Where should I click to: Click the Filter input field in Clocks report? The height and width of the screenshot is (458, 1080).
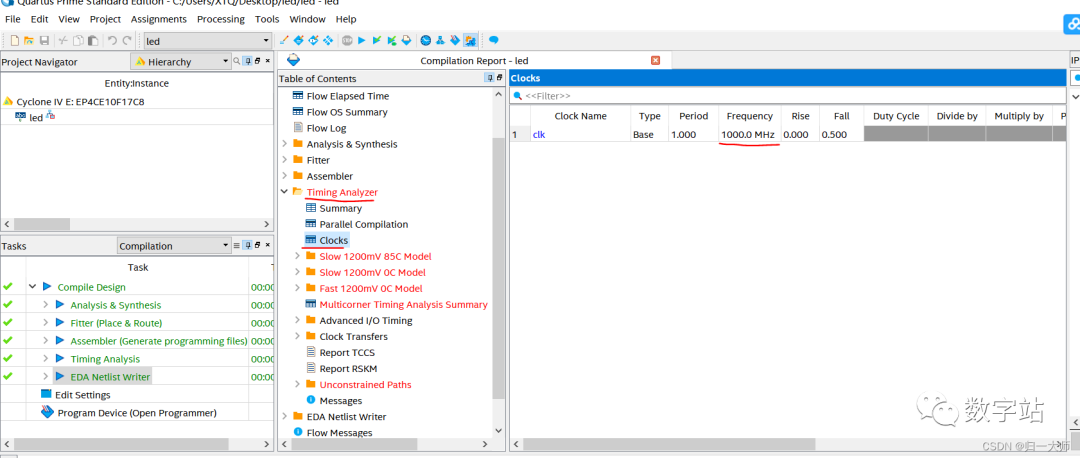[x=788, y=96]
